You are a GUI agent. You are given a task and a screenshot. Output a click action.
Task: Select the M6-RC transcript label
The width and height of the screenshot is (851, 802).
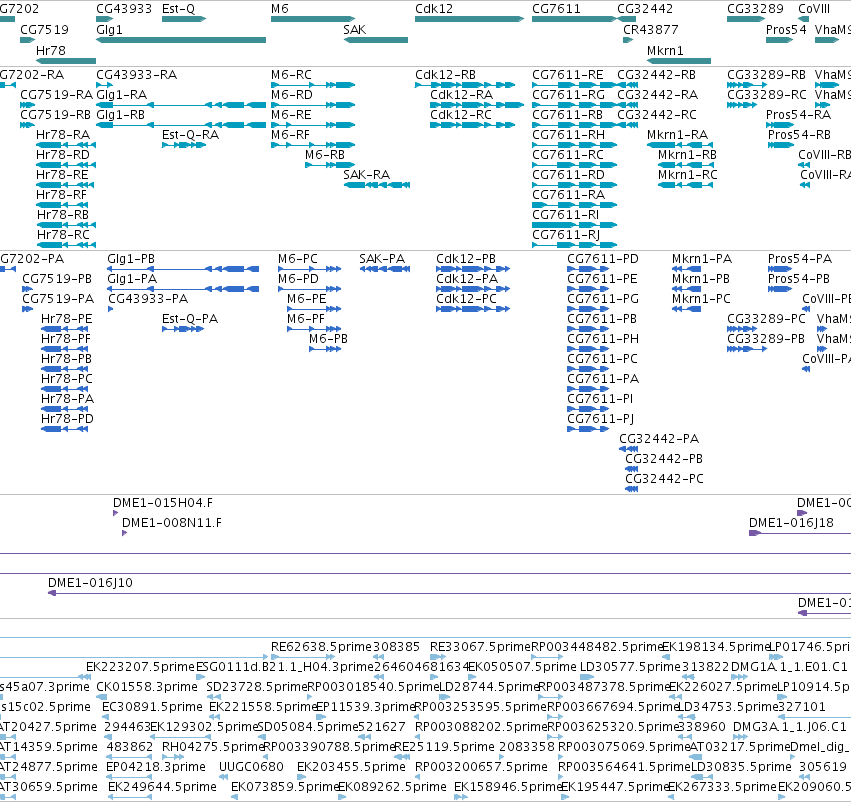coord(291,74)
